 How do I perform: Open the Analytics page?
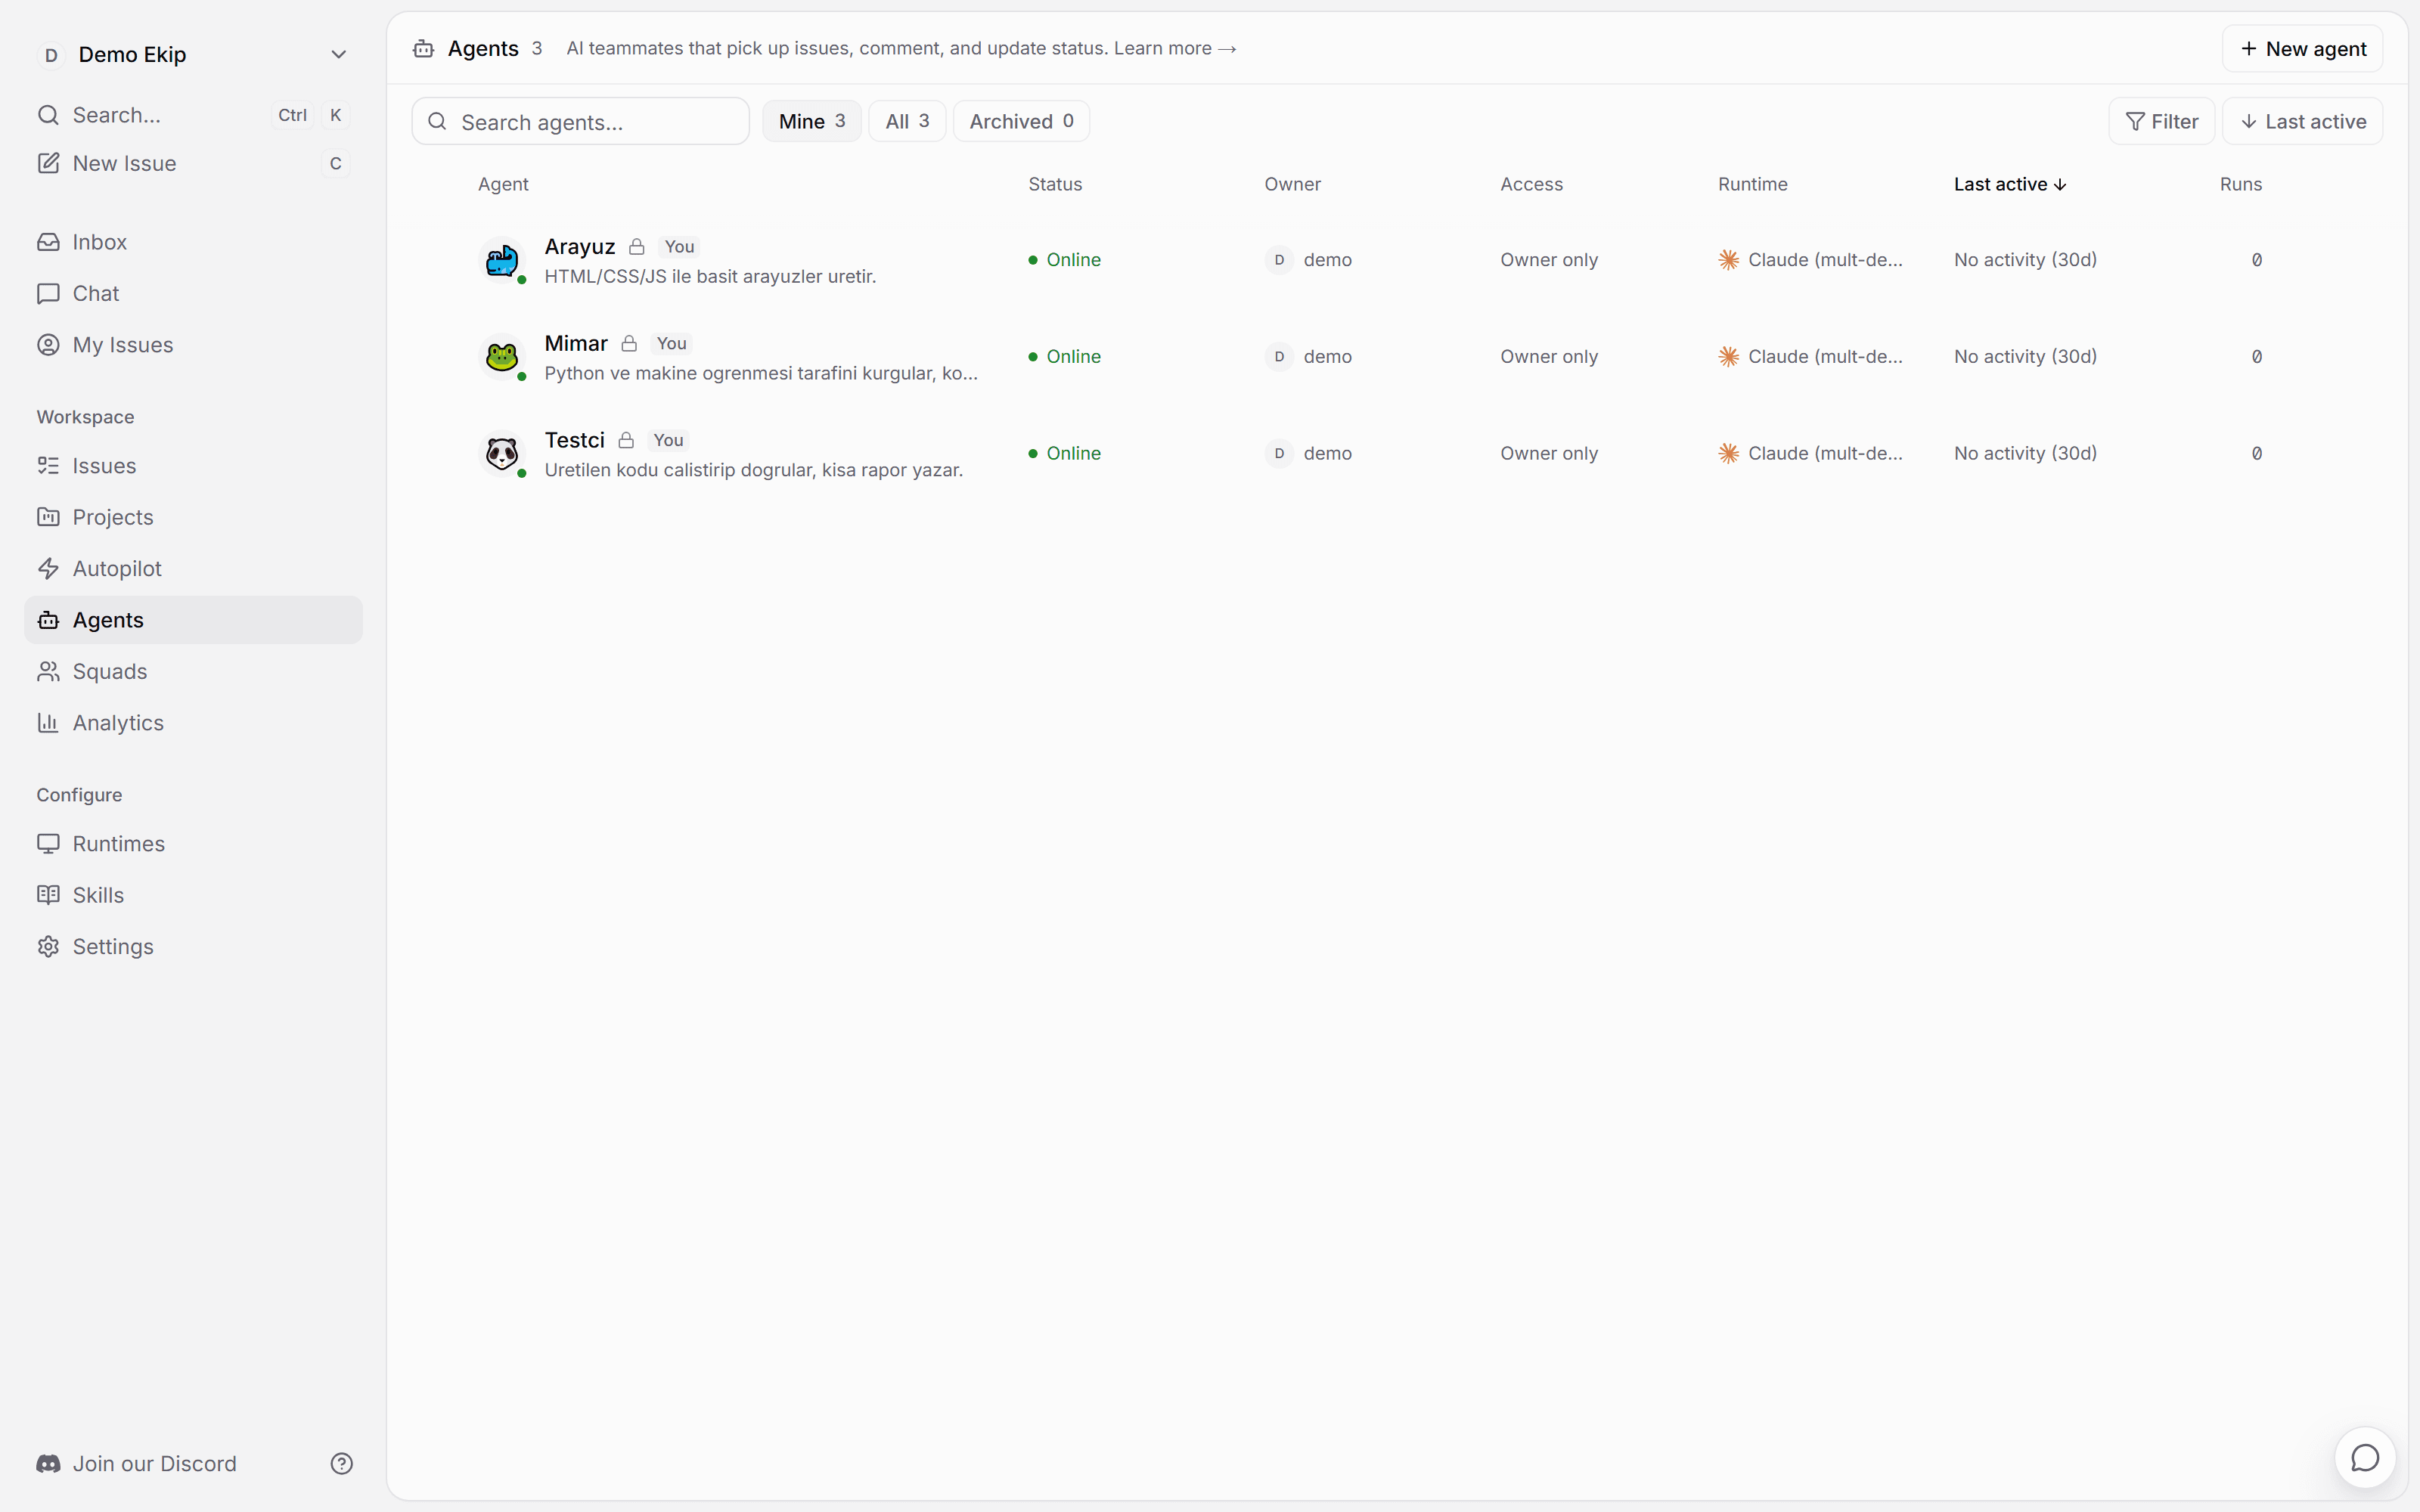[193, 723]
